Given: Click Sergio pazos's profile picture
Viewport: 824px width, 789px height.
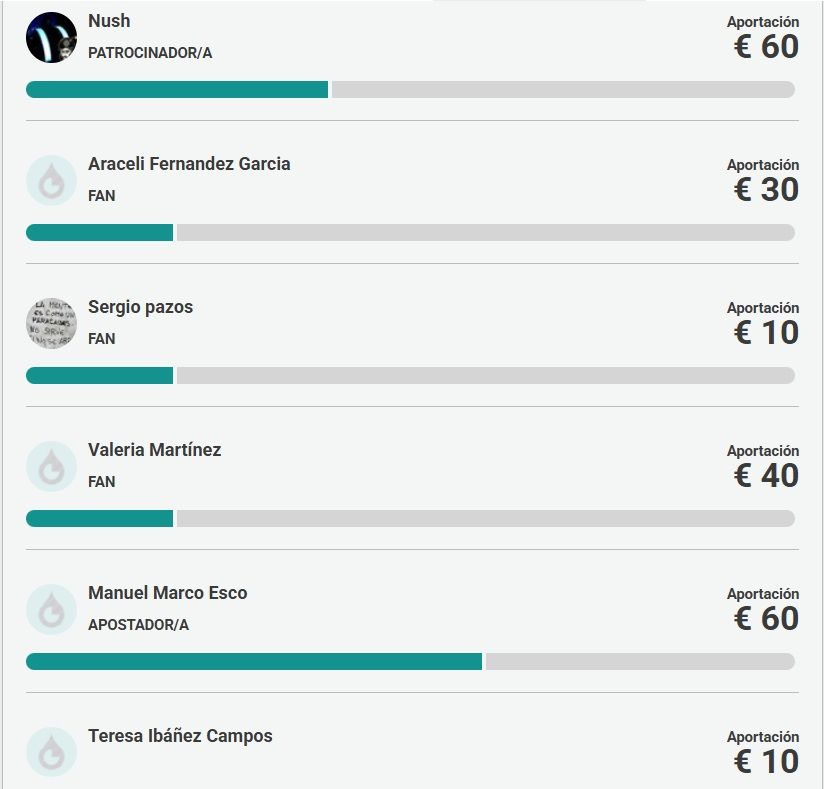Looking at the screenshot, I should click(51, 324).
